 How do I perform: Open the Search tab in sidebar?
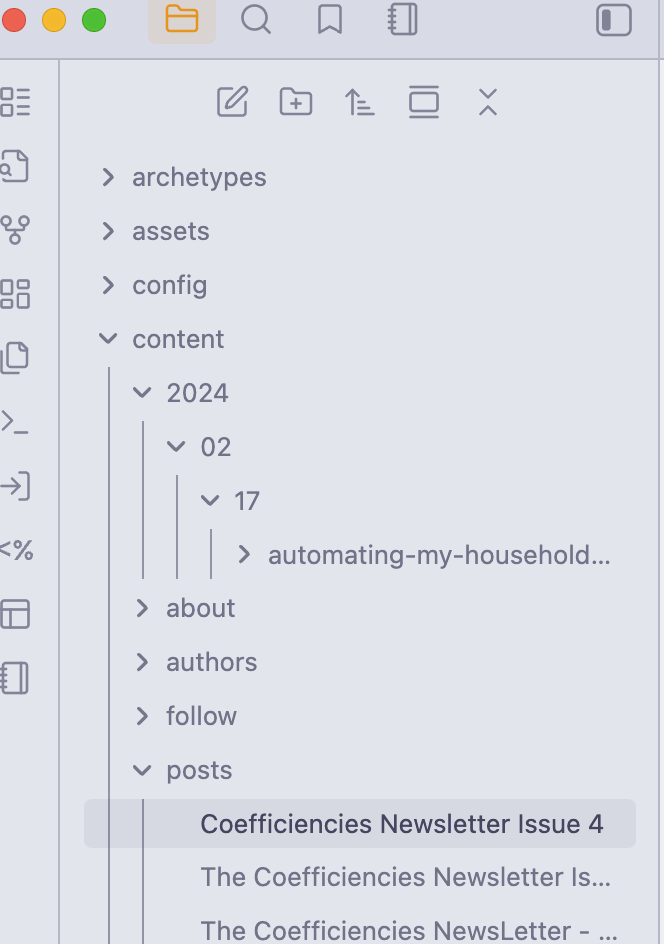256,20
